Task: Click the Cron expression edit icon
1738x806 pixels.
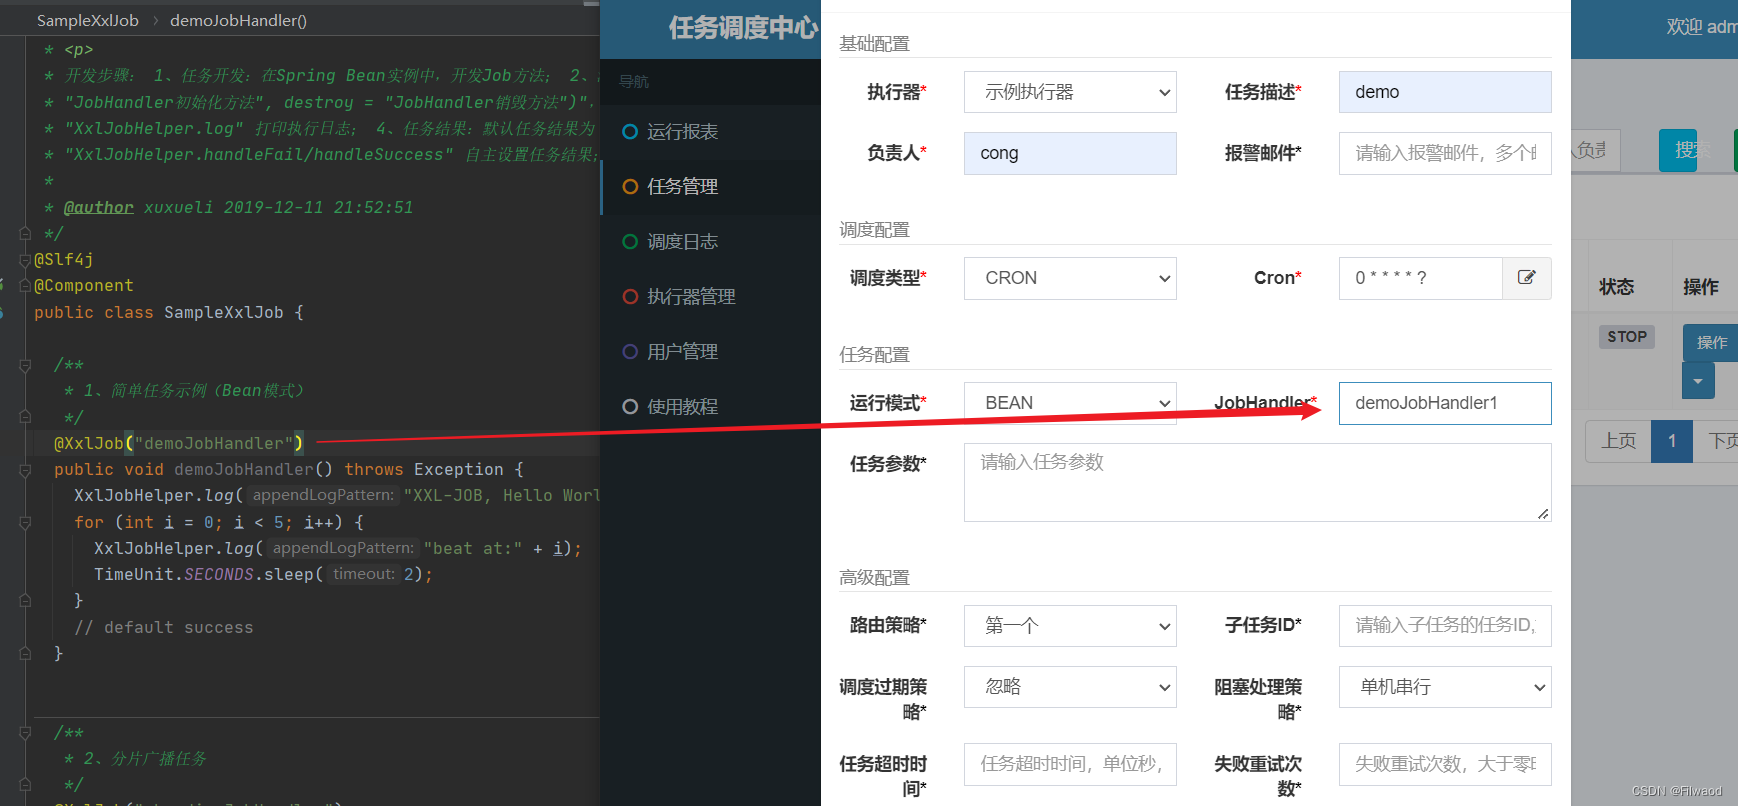Action: (1526, 278)
